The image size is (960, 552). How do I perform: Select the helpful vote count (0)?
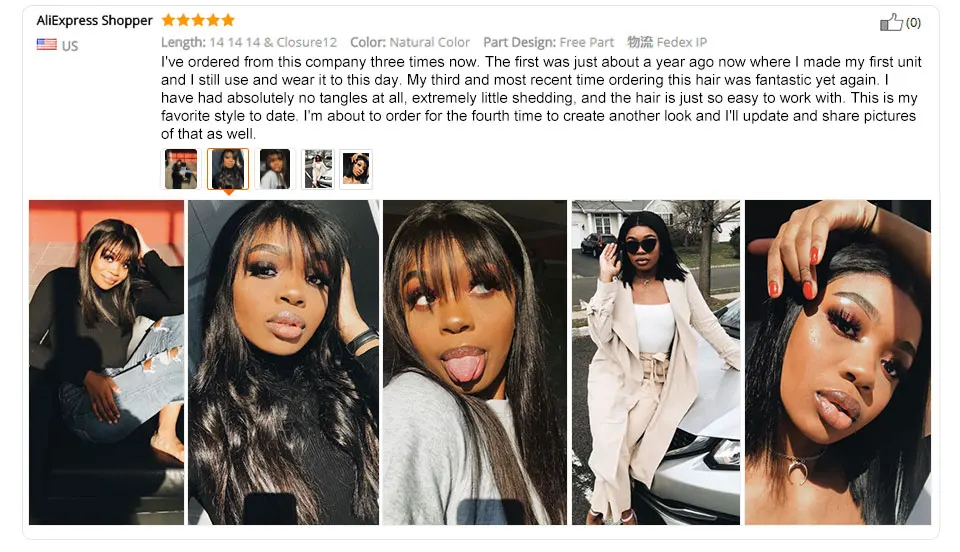point(913,23)
